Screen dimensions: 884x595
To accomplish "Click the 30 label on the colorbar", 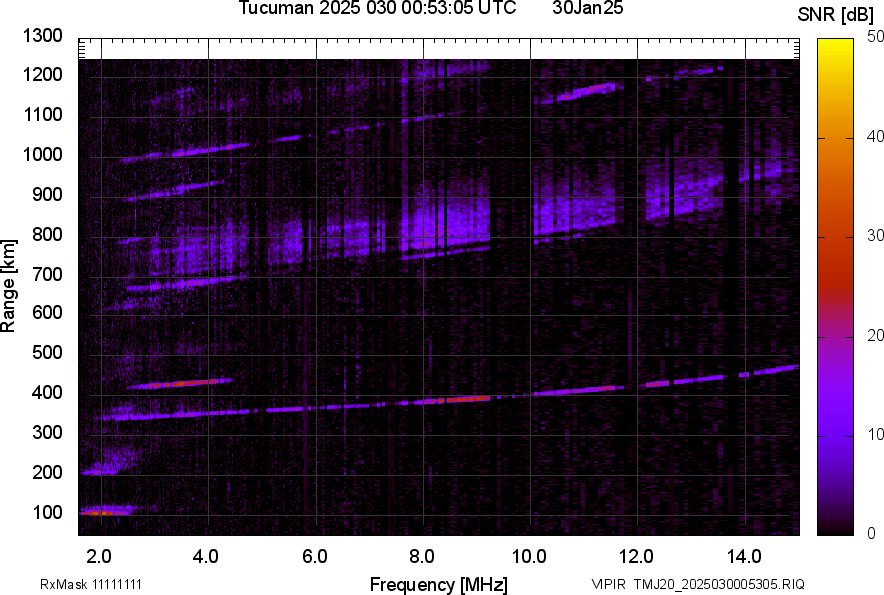I will (x=877, y=236).
